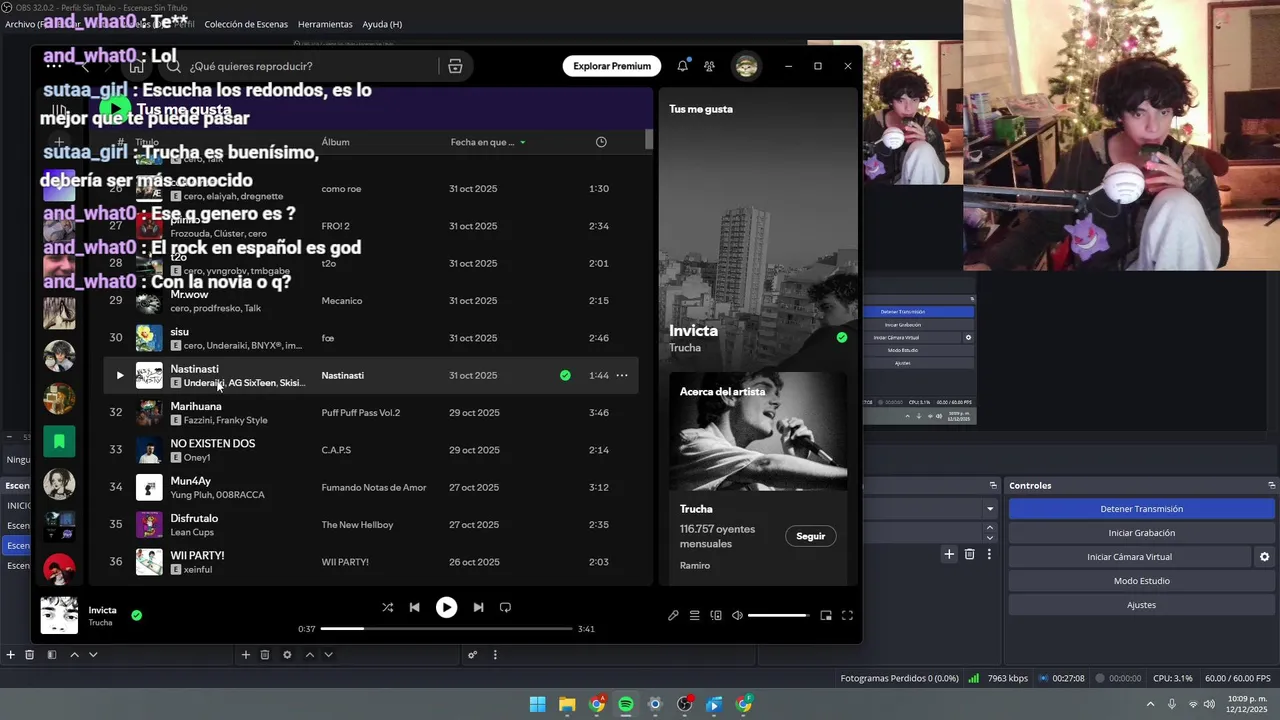Screen dimensions: 1280x720
Task: Toggle Iniciar Grabación in OBS controls
Action: click(x=1141, y=533)
